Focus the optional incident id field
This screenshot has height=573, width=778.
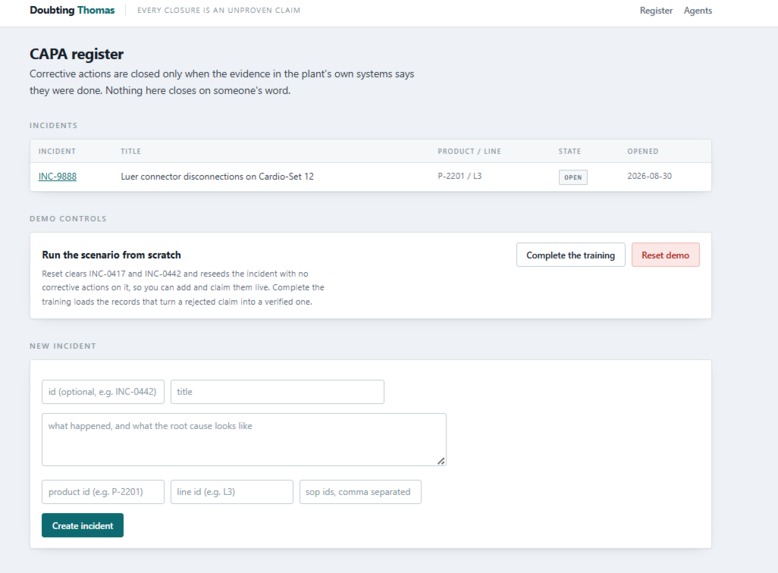pyautogui.click(x=103, y=392)
